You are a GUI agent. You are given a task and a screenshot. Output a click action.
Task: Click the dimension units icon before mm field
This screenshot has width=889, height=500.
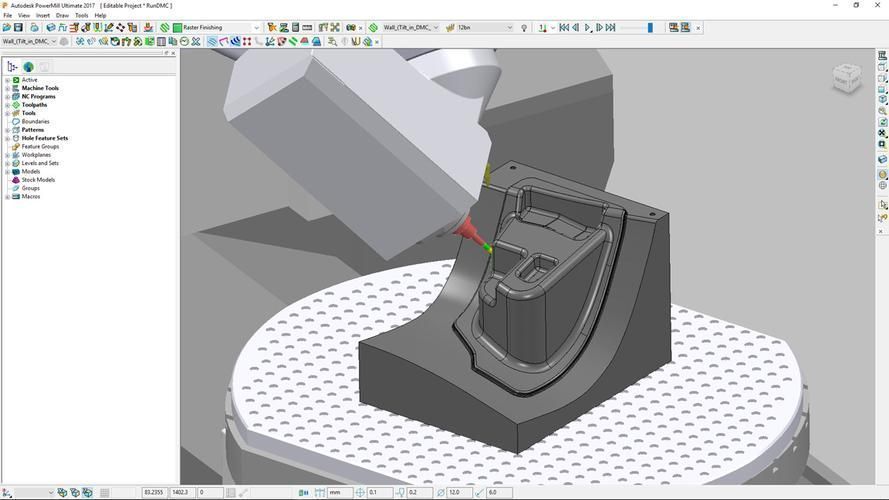click(x=320, y=493)
